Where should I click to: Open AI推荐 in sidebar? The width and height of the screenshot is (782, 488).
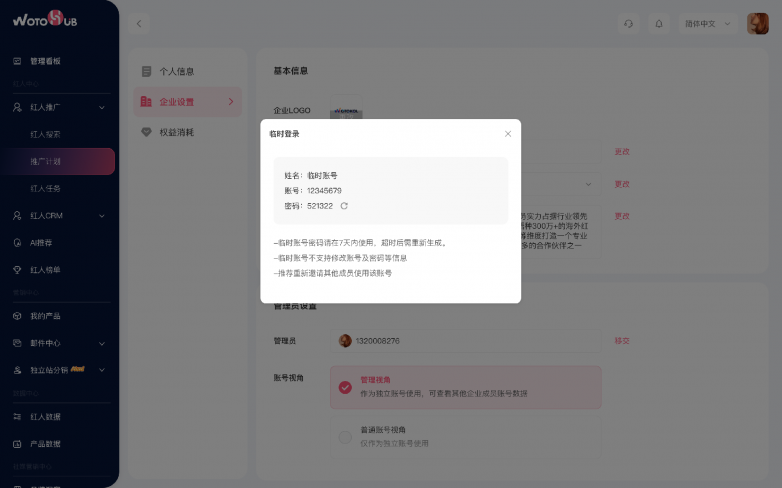[x=42, y=242]
